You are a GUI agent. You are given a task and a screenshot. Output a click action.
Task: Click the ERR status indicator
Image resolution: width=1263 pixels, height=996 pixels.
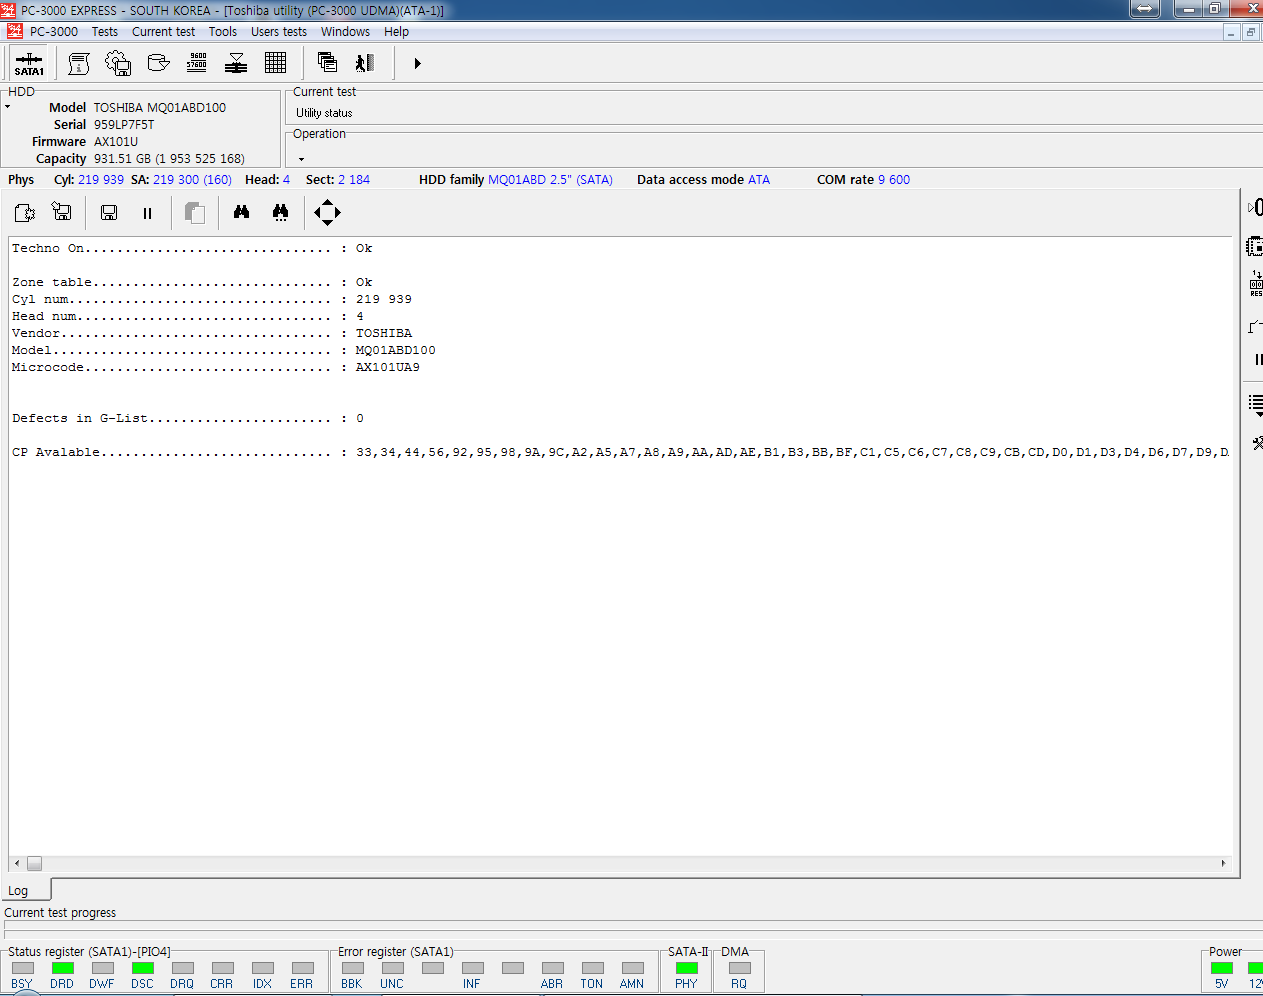(302, 968)
